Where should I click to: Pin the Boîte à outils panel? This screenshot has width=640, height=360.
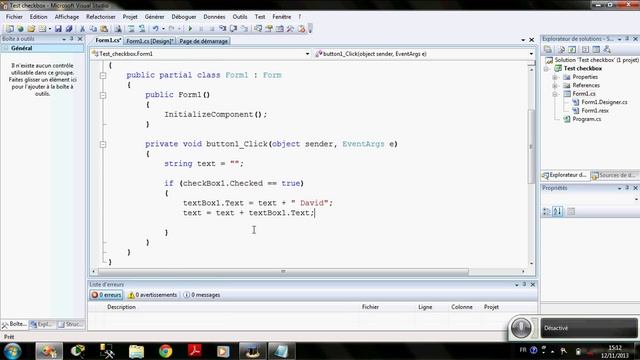(71, 39)
